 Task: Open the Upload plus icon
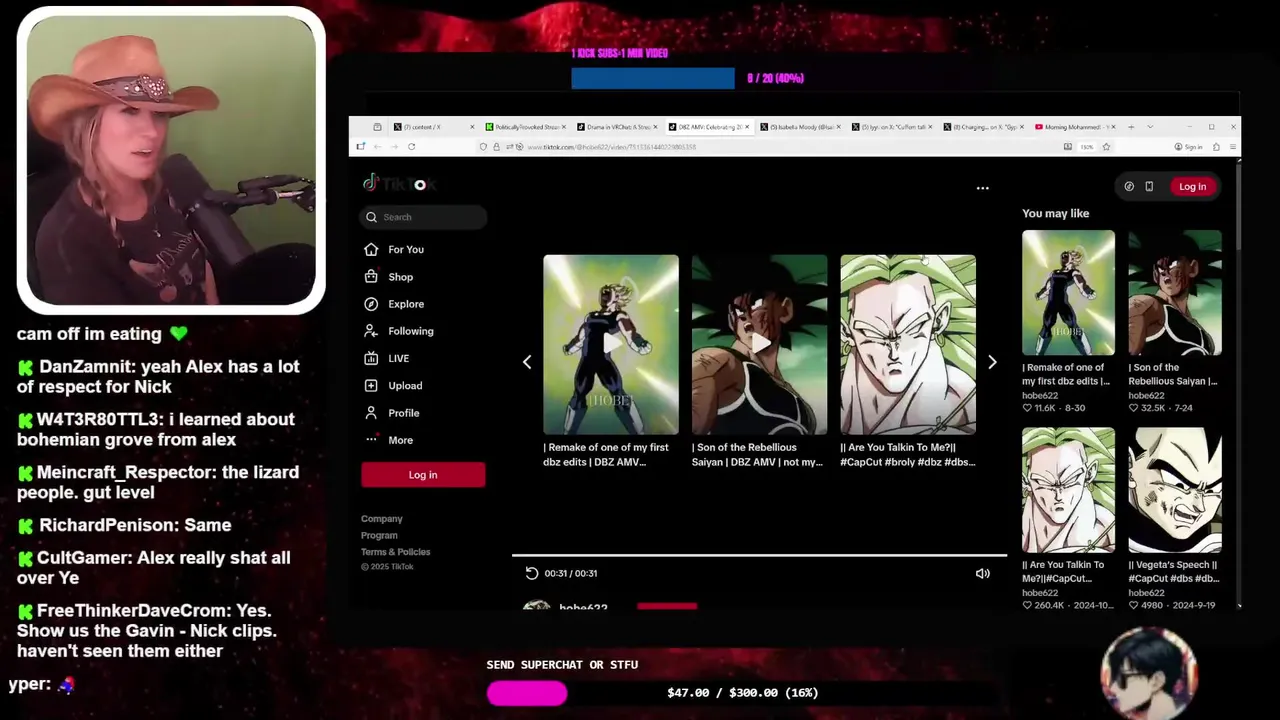(x=371, y=385)
